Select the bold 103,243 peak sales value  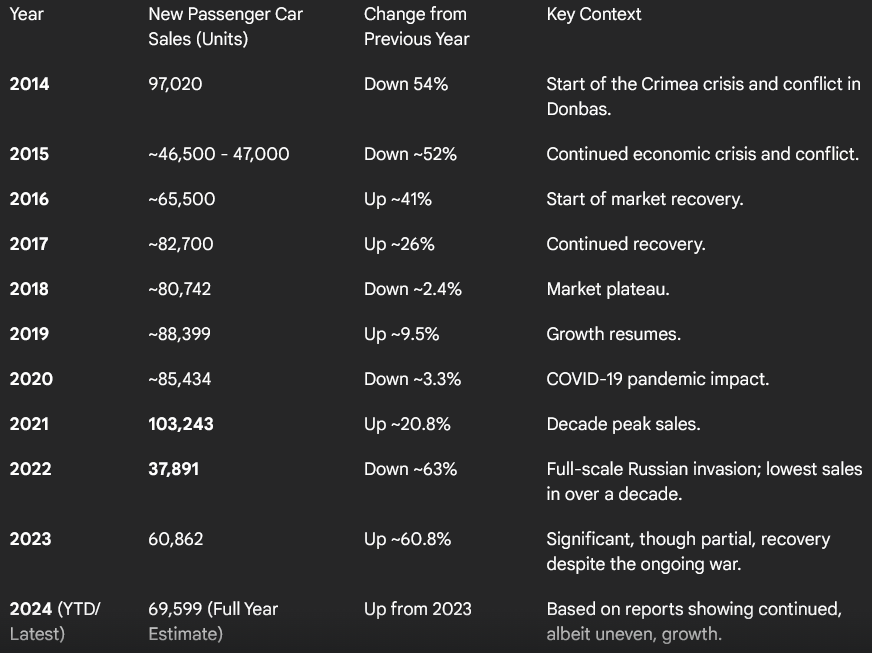tap(181, 424)
